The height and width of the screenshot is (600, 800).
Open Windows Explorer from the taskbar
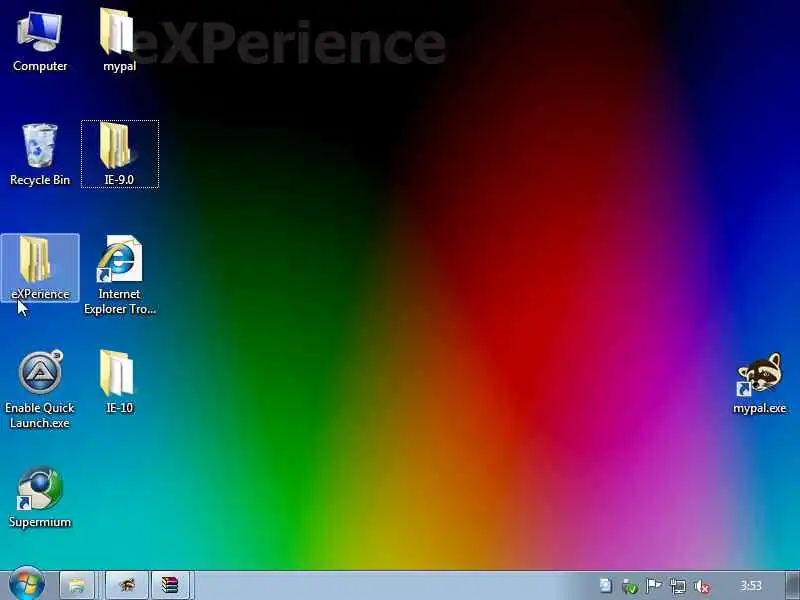77,585
